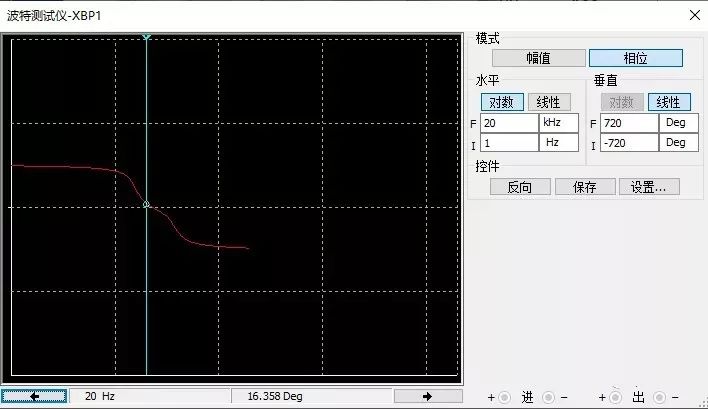Close the 波特测试仪-XBP1 window
Viewport: 708px width, 409px height.
coord(695,15)
